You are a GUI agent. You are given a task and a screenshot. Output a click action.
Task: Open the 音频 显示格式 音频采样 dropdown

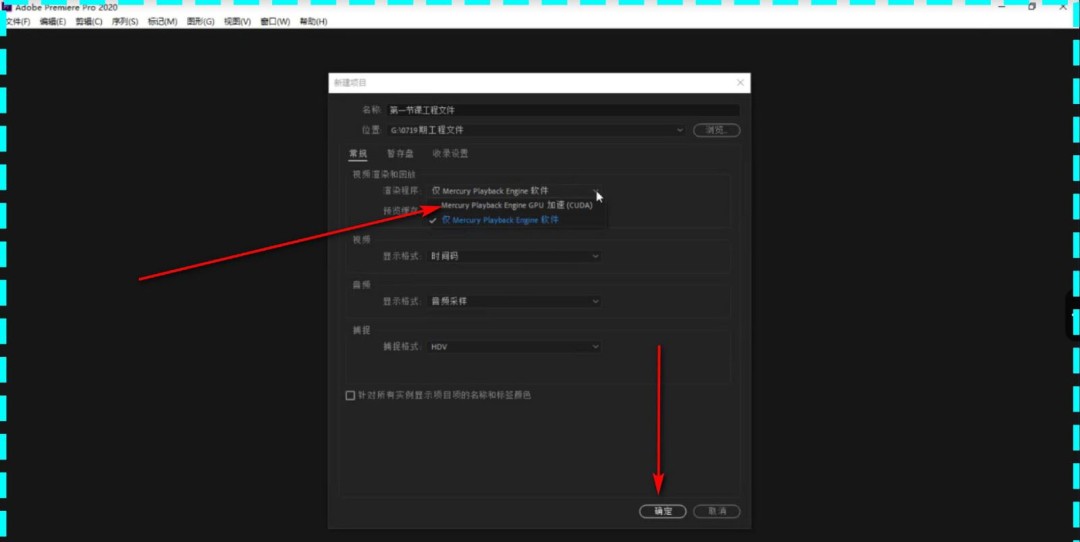[514, 302]
